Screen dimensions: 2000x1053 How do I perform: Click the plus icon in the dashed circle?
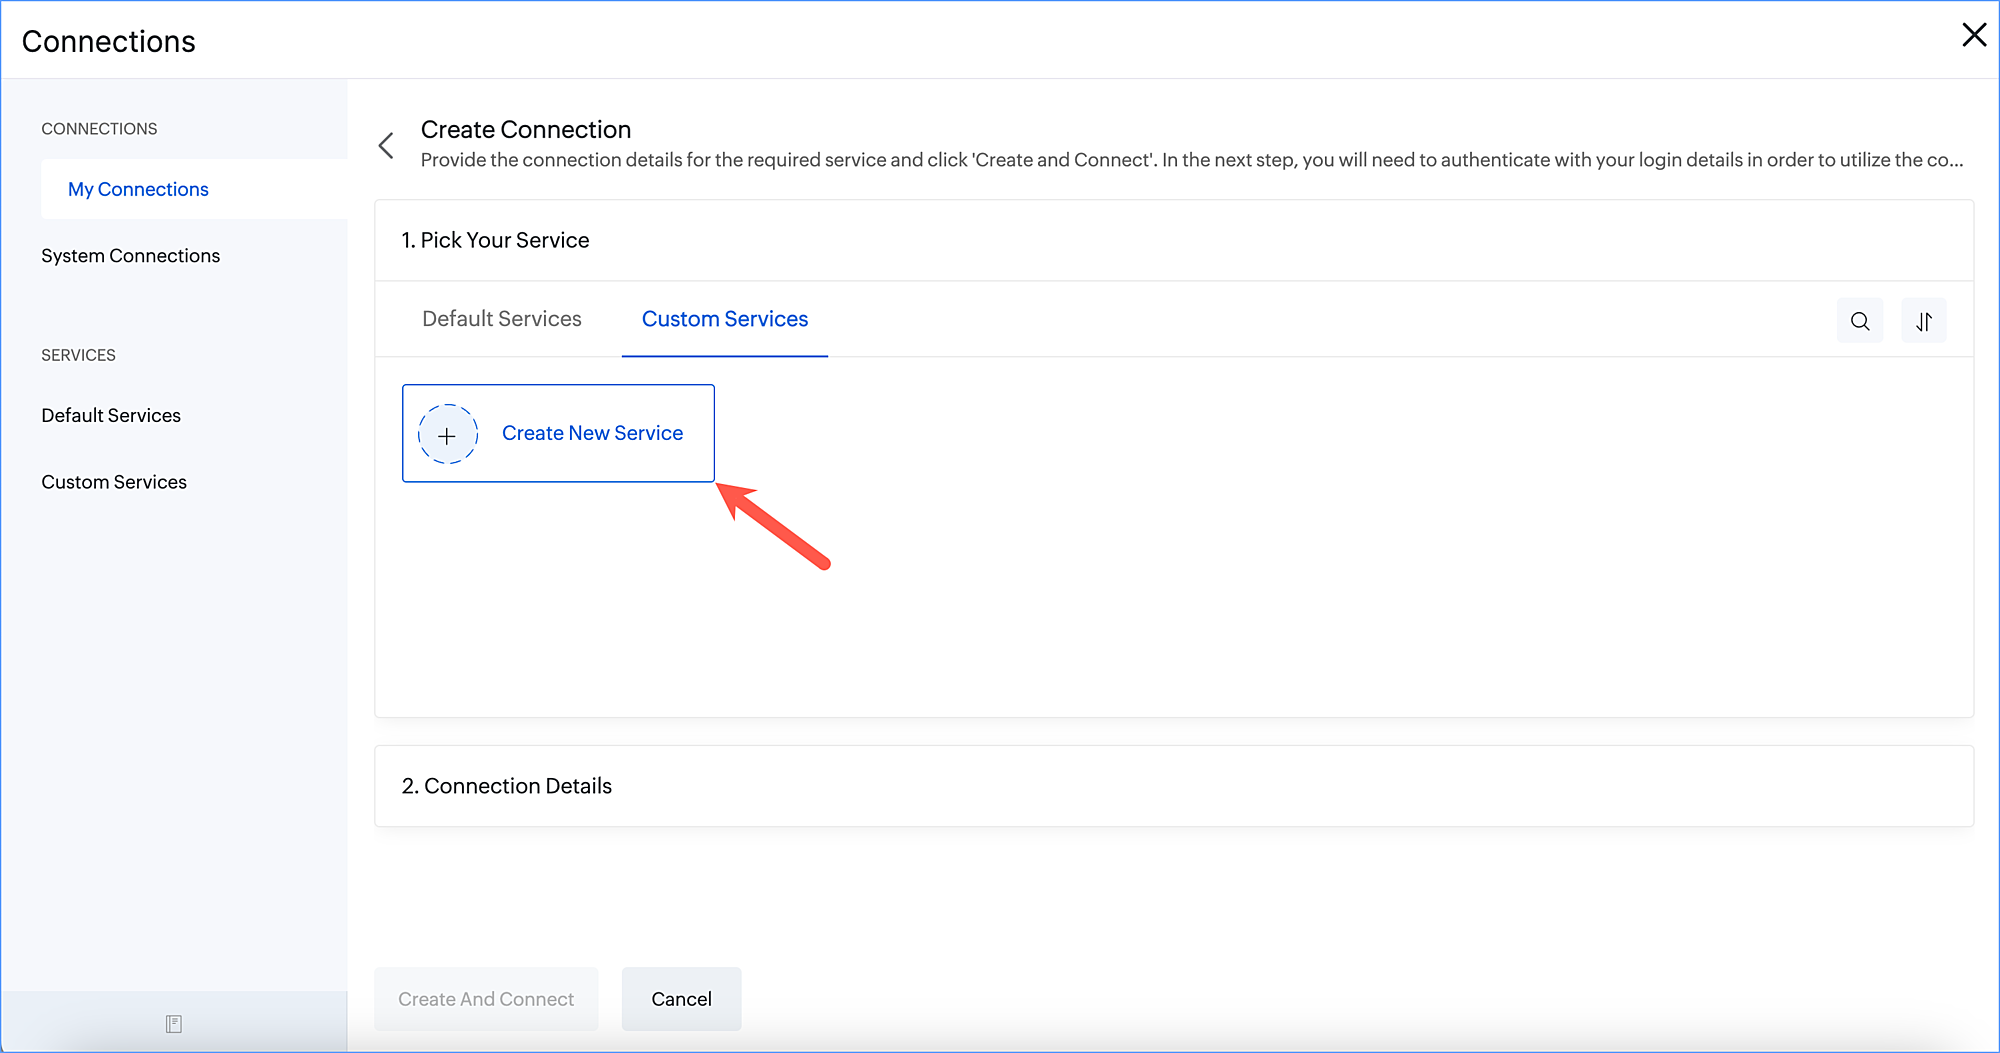click(447, 435)
